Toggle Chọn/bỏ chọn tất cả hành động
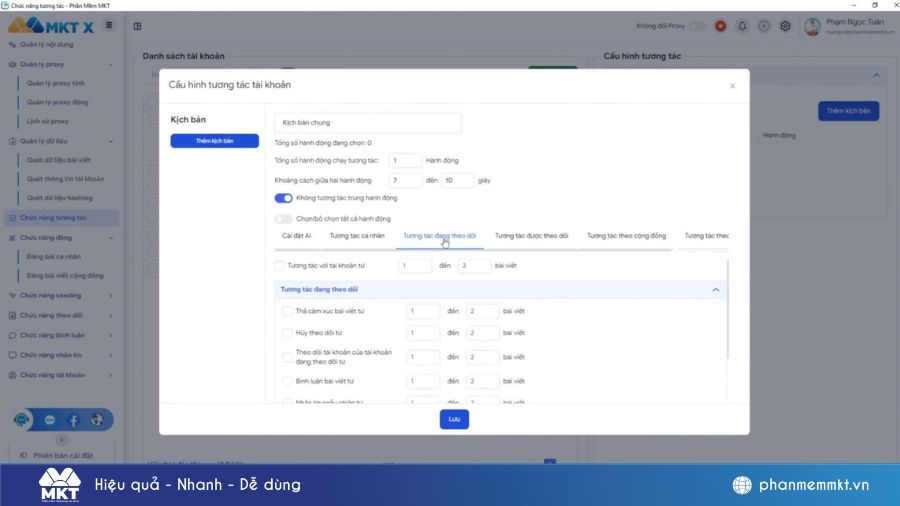This screenshot has width=900, height=506. click(x=283, y=218)
